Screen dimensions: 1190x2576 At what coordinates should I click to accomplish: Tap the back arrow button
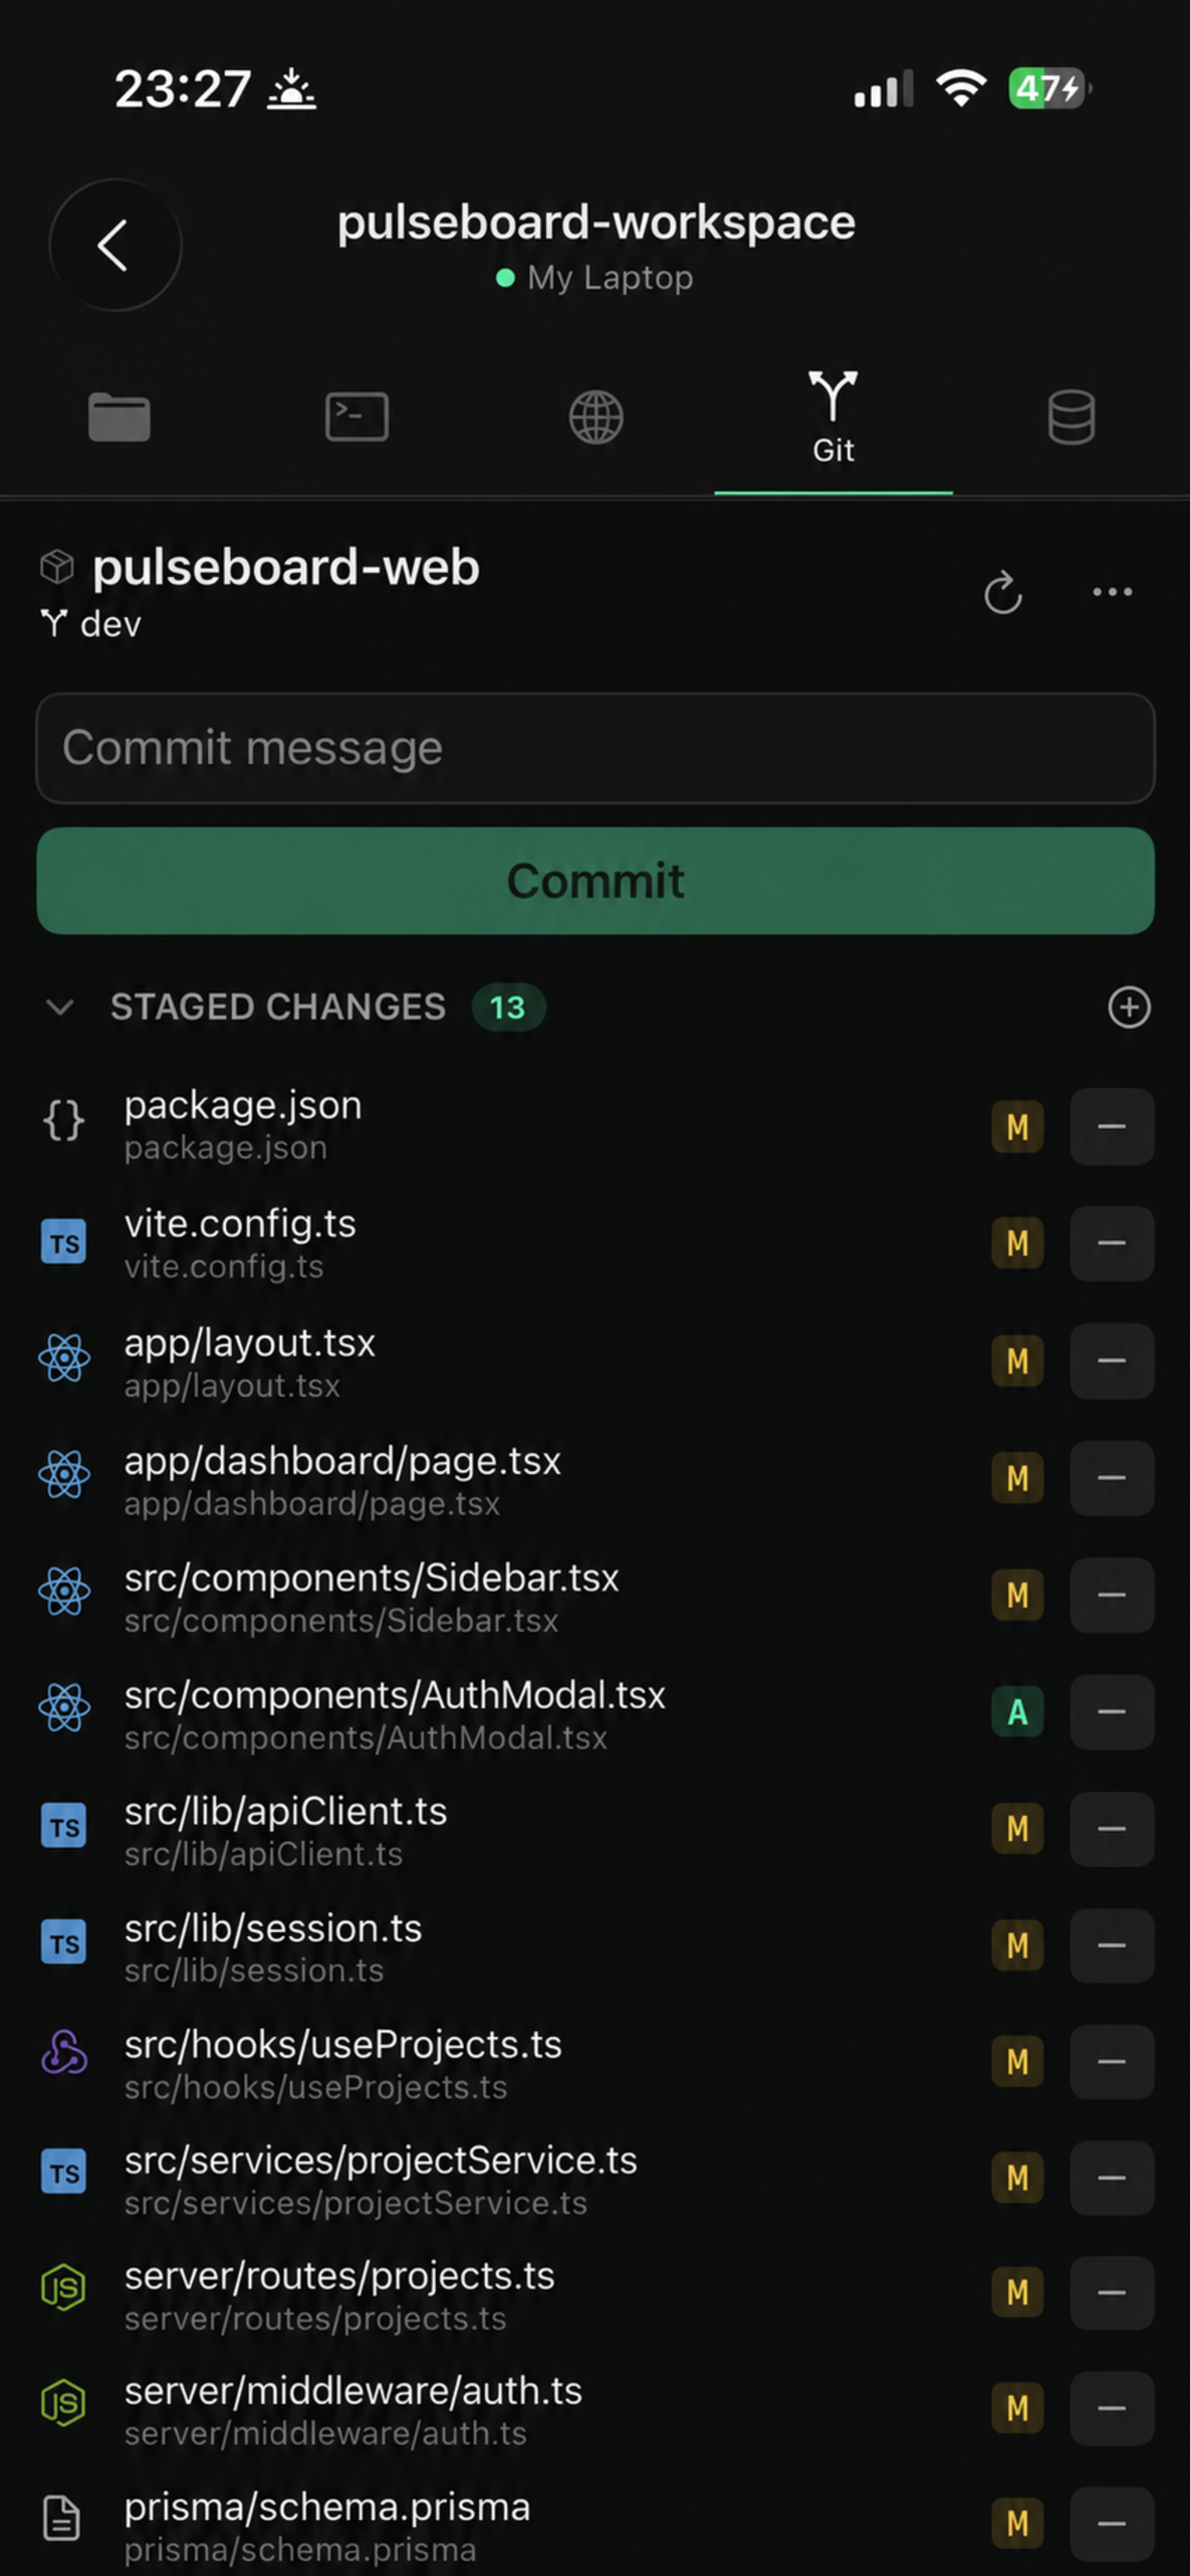click(115, 245)
